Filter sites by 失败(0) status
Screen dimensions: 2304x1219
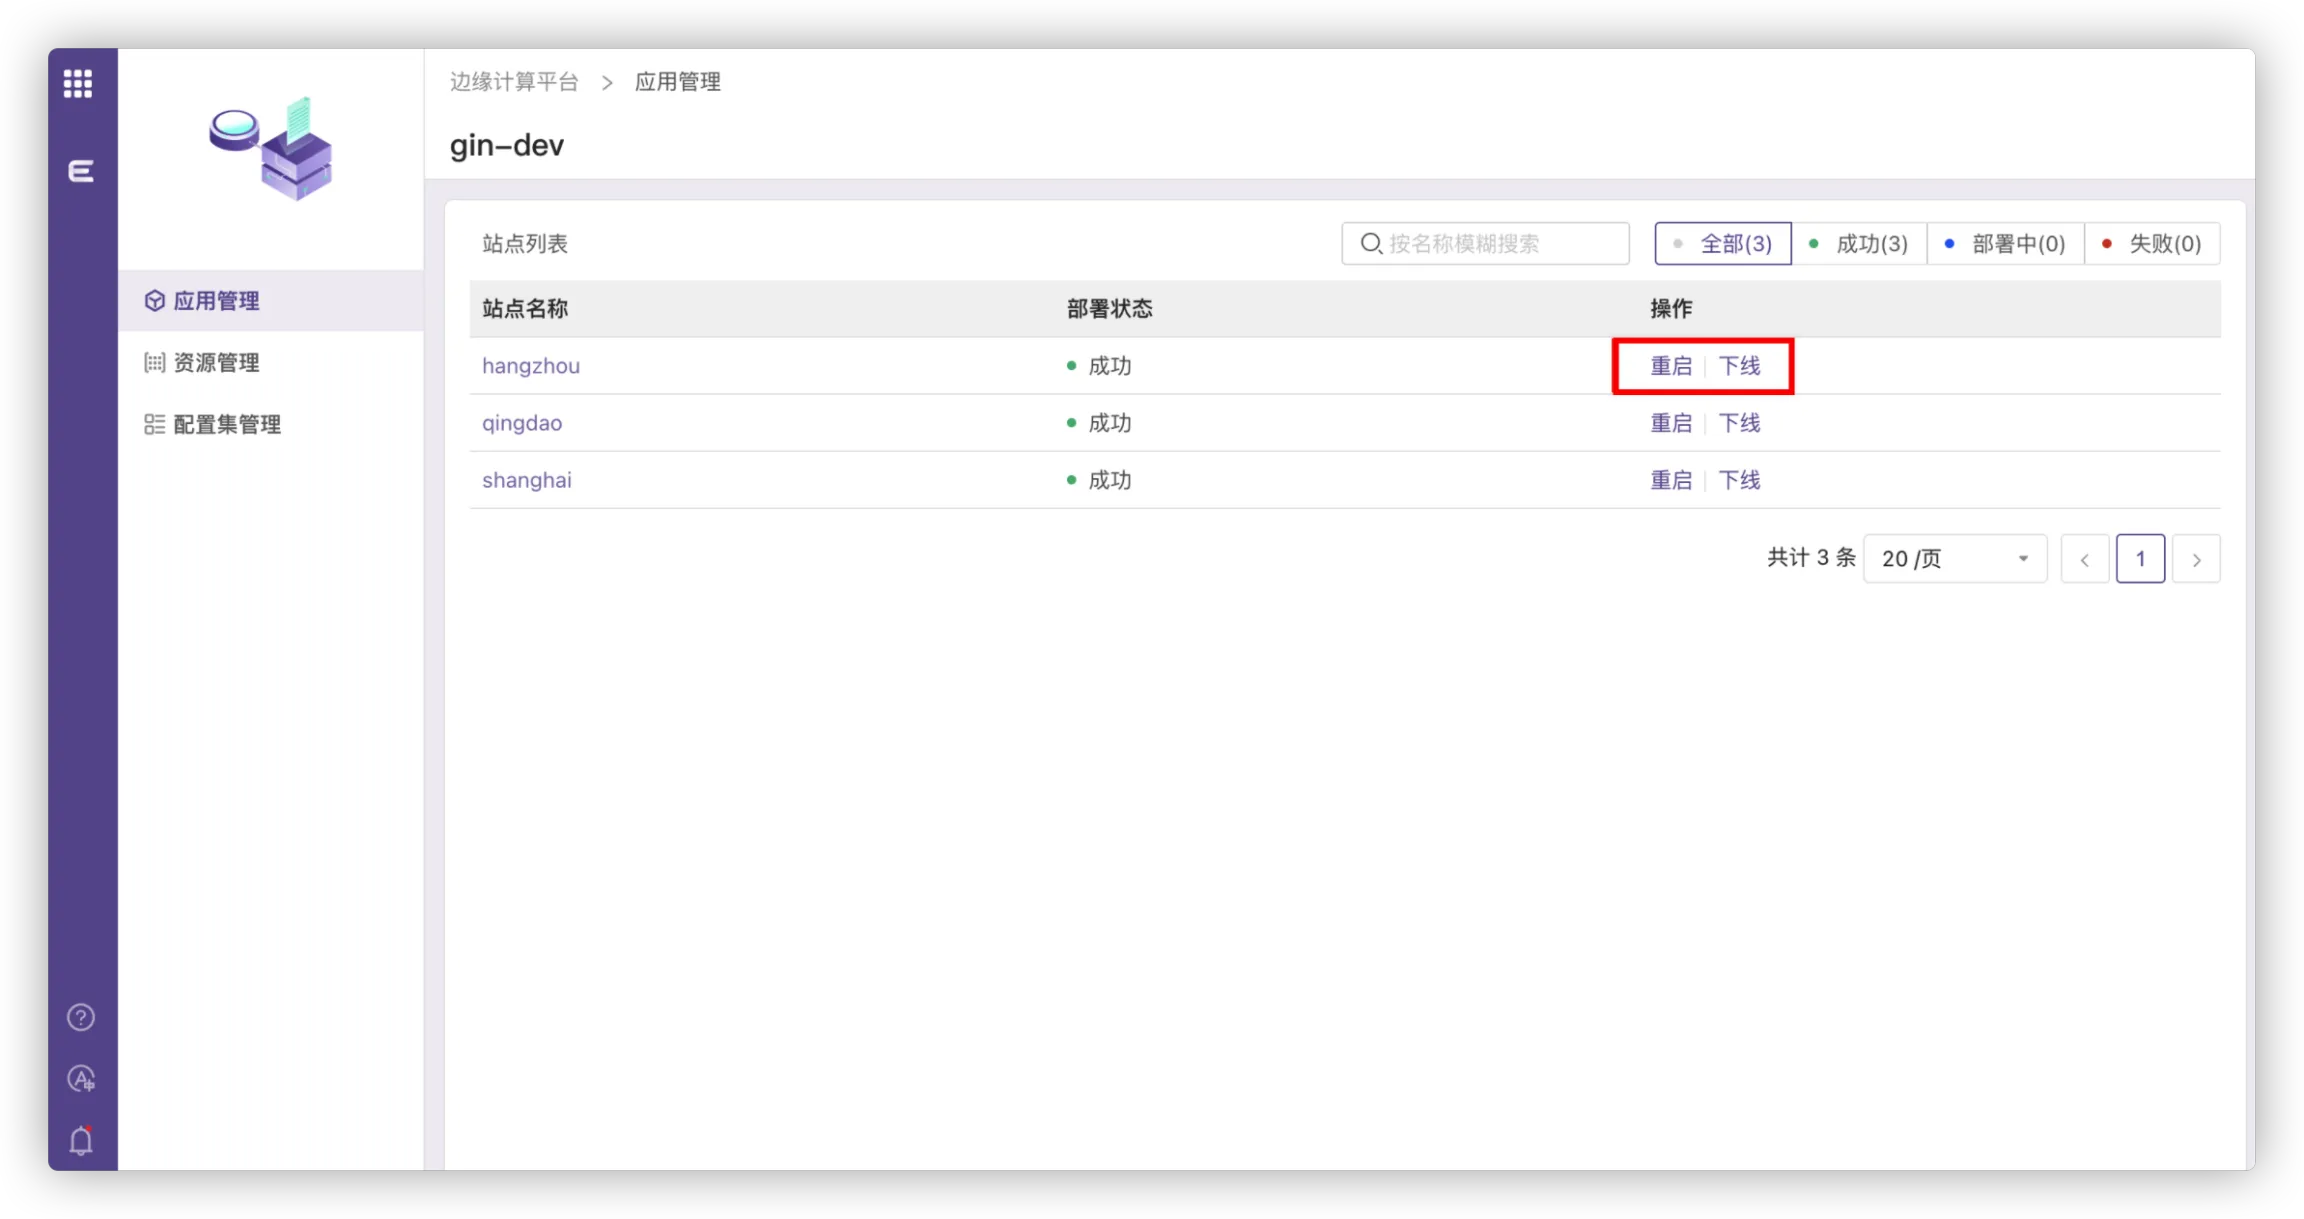(x=2152, y=244)
